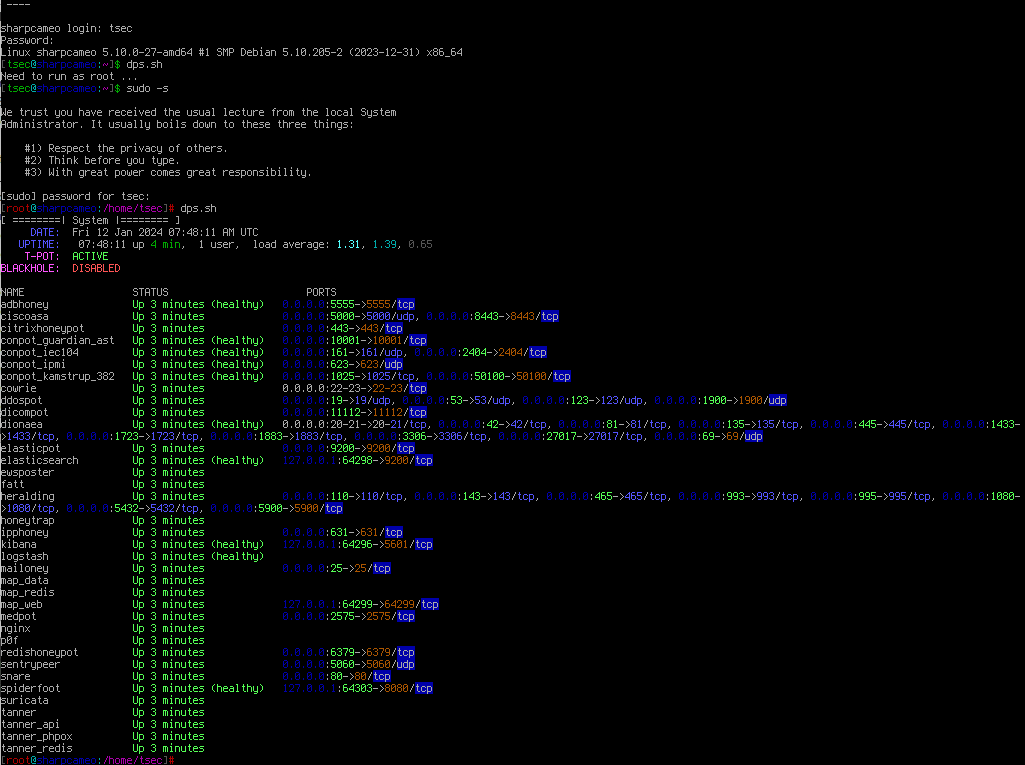Click the cowrie honeypot entry
The width and height of the screenshot is (1025, 765).
pos(18,388)
